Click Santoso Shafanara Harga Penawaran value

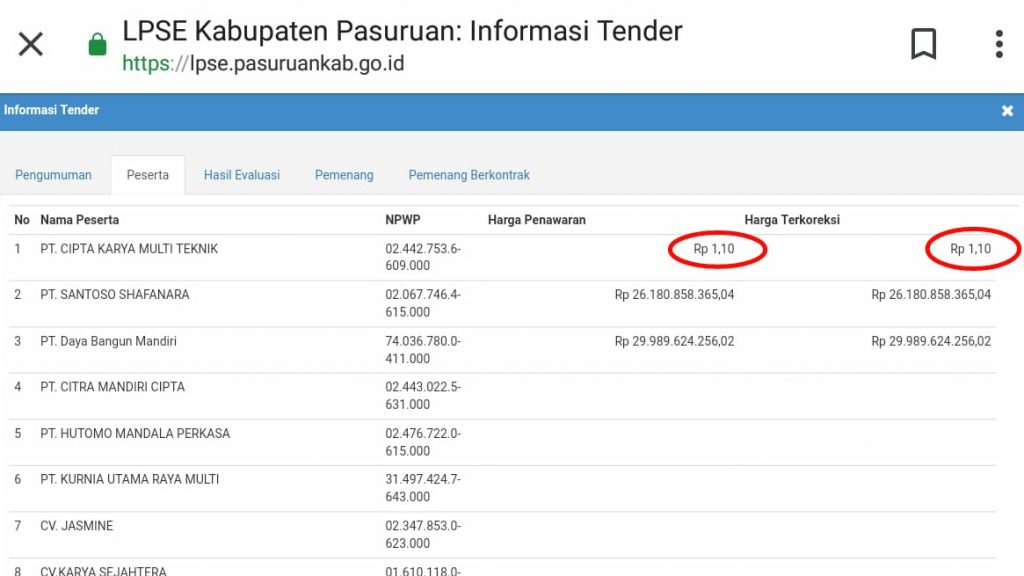pos(674,295)
